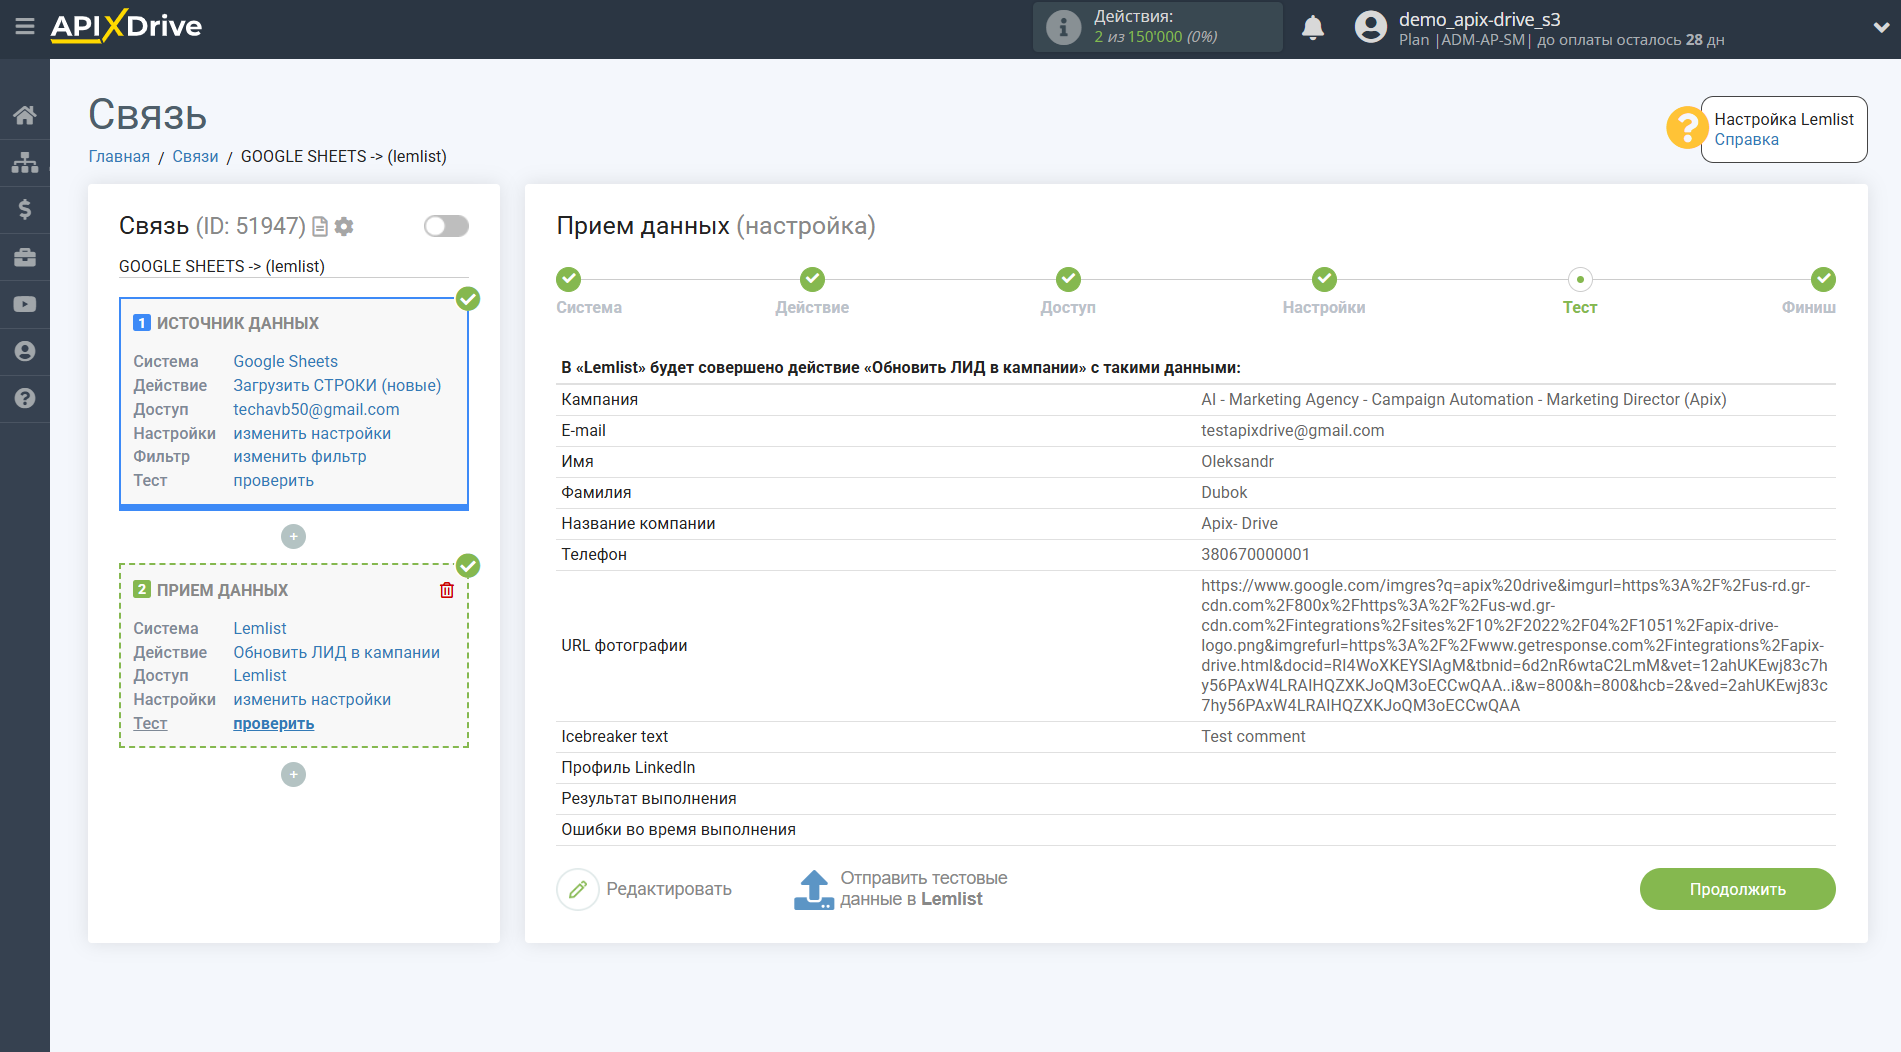Click the Настройка Lemlist help title
The height and width of the screenshot is (1052, 1901).
point(1784,120)
